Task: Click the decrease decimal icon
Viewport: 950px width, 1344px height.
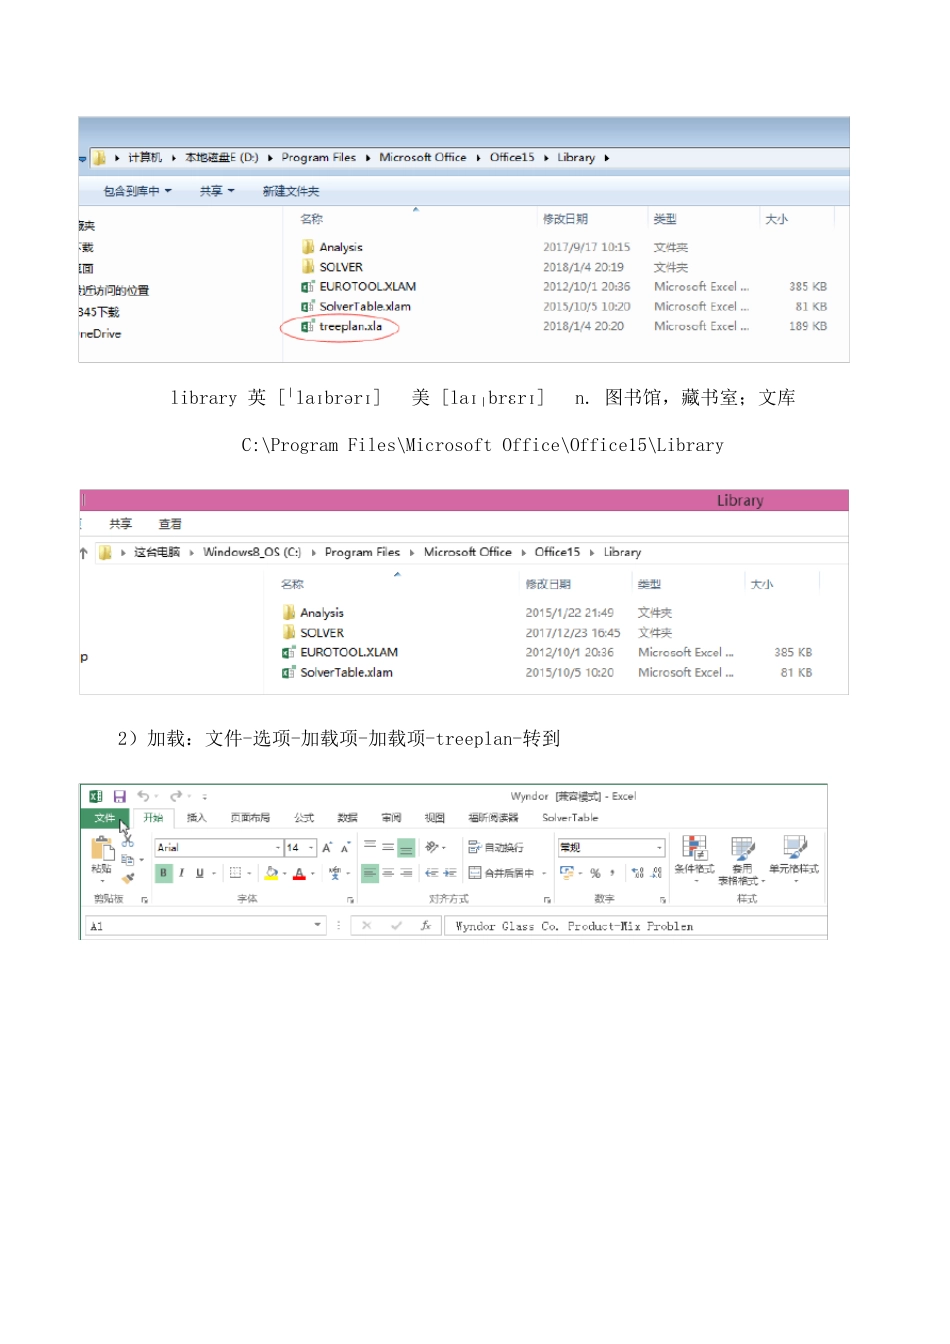Action: tap(656, 873)
